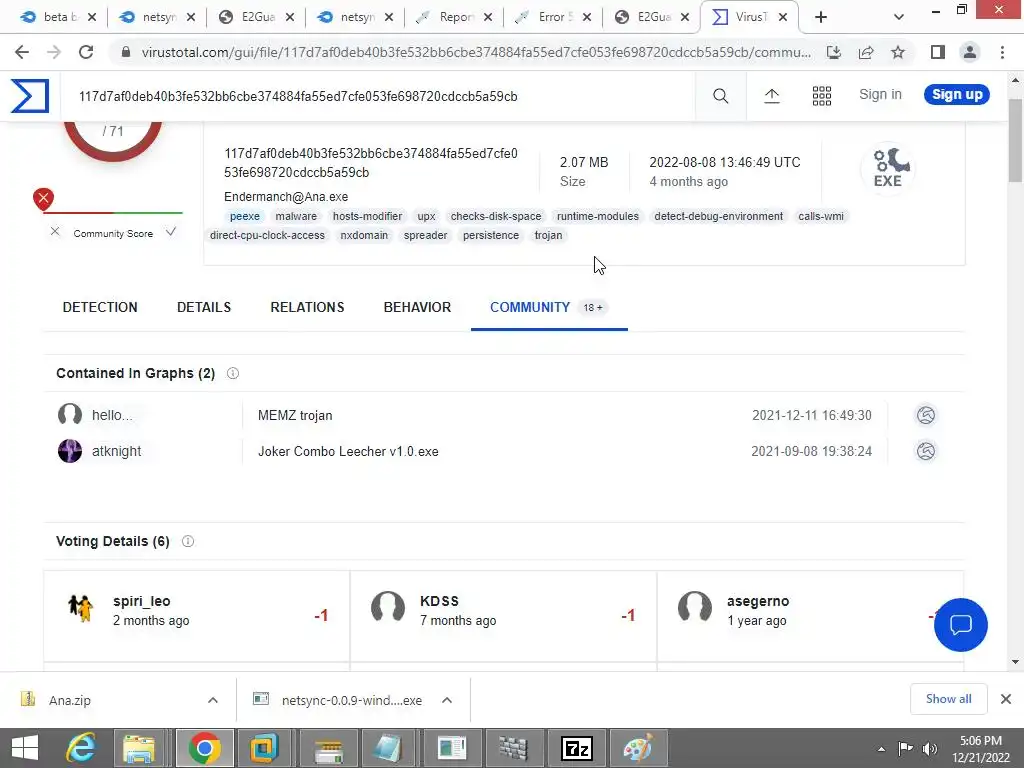Viewport: 1024px width, 768px height.
Task: Click the Windows Start button
Action: pos(25,748)
